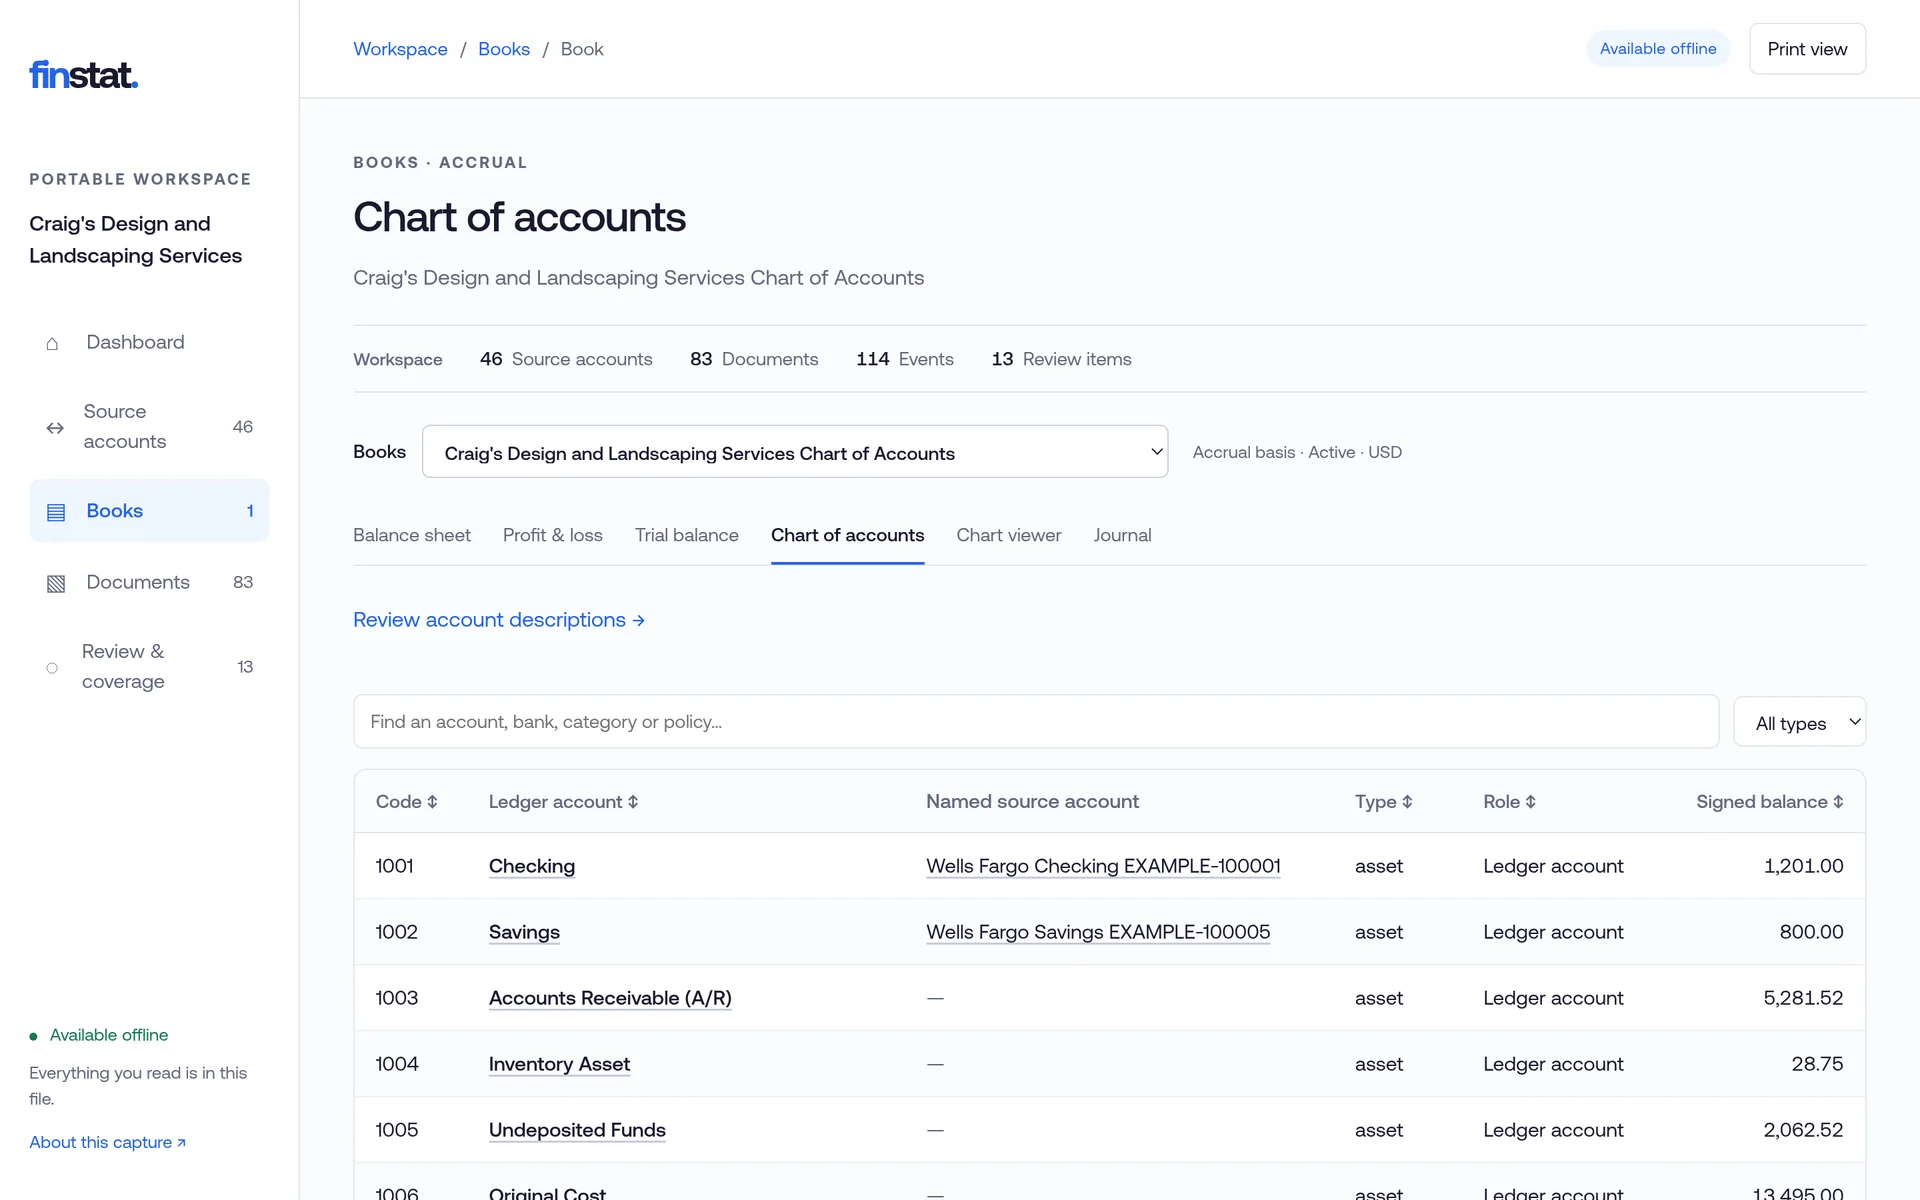This screenshot has height=1200, width=1920.
Task: Open the Undeposited Funds ledger account
Action: point(577,1130)
